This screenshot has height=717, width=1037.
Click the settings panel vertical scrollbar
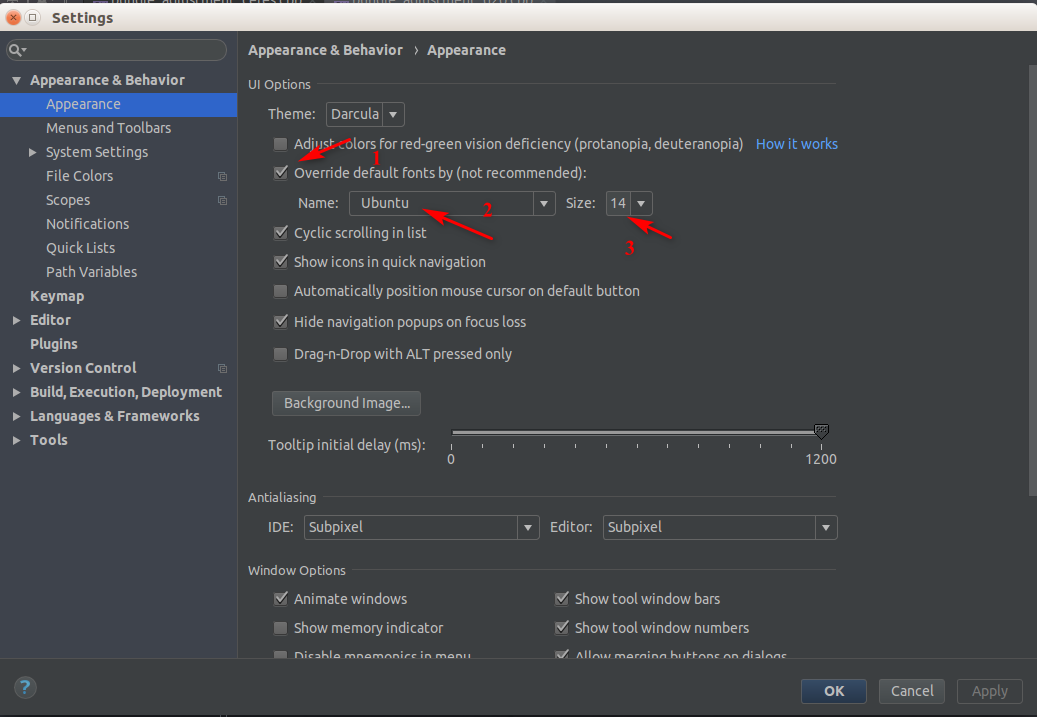pyautogui.click(x=1032, y=280)
